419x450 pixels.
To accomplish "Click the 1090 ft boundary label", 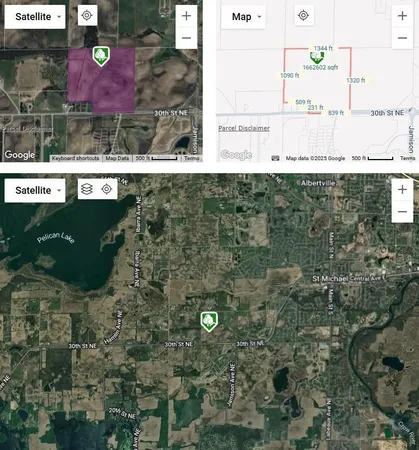I will [289, 76].
